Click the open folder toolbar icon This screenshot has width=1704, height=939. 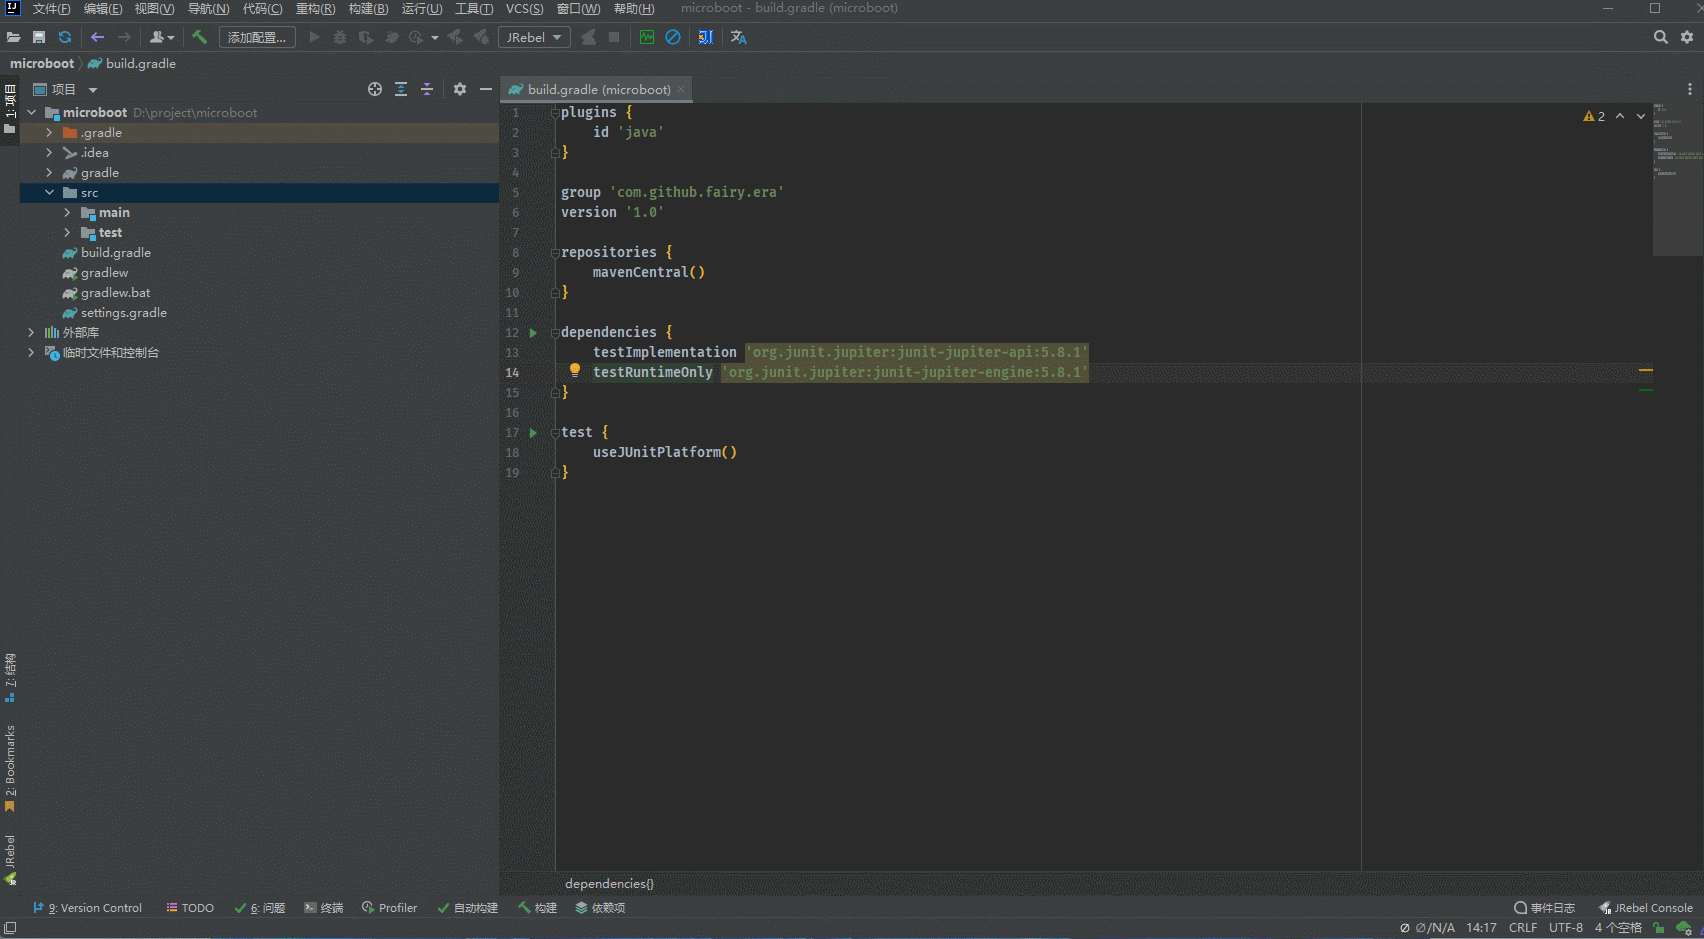click(13, 37)
